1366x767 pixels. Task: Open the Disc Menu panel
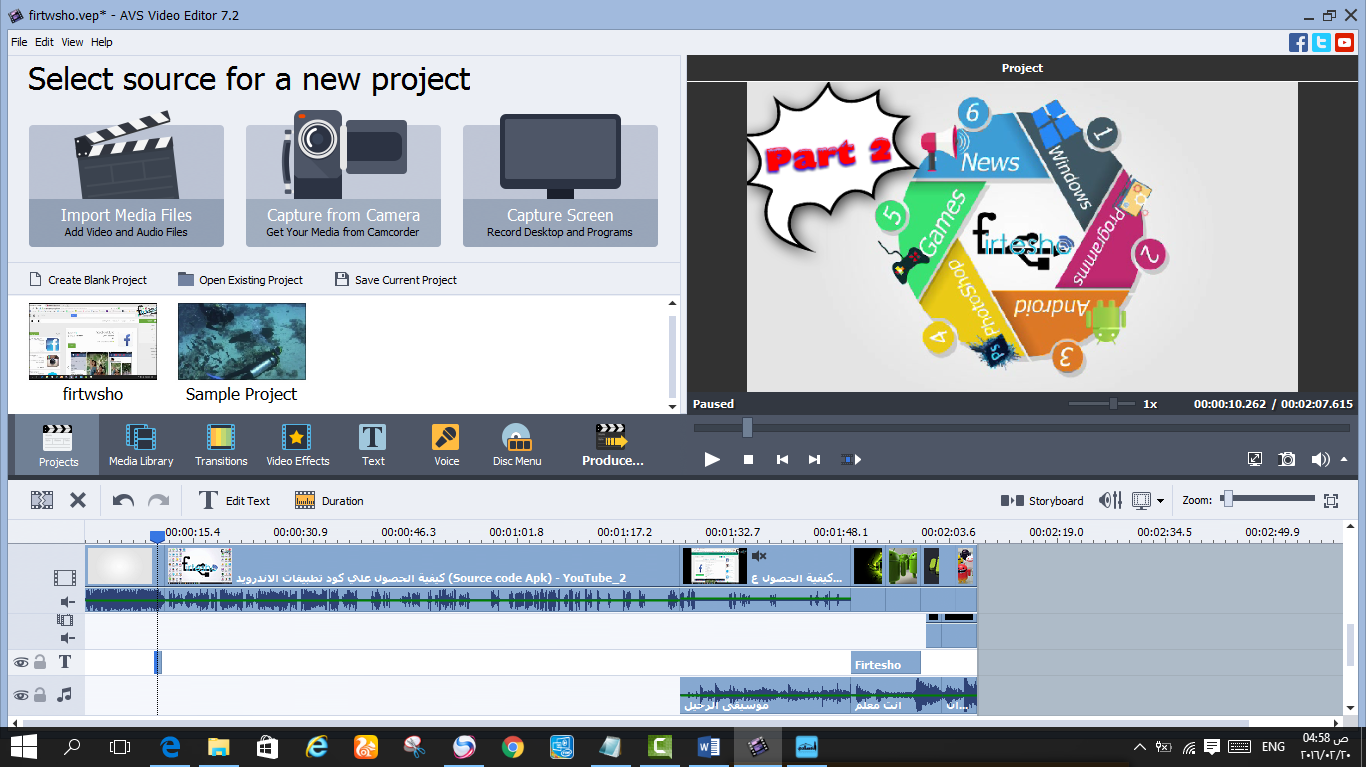pyautogui.click(x=517, y=445)
